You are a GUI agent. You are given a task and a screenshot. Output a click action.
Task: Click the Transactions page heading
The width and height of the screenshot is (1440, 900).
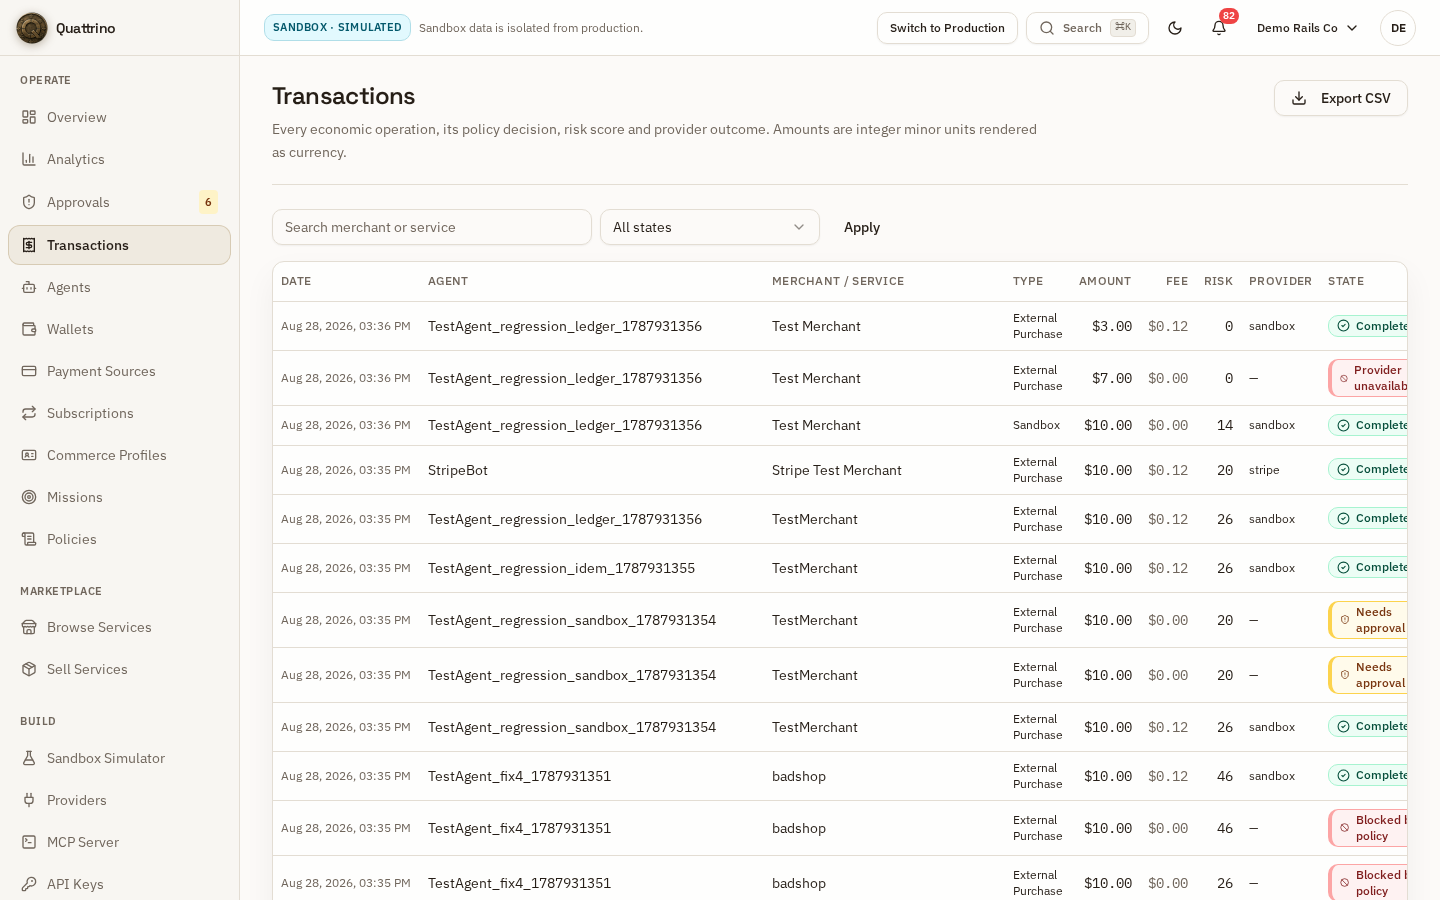pos(344,96)
